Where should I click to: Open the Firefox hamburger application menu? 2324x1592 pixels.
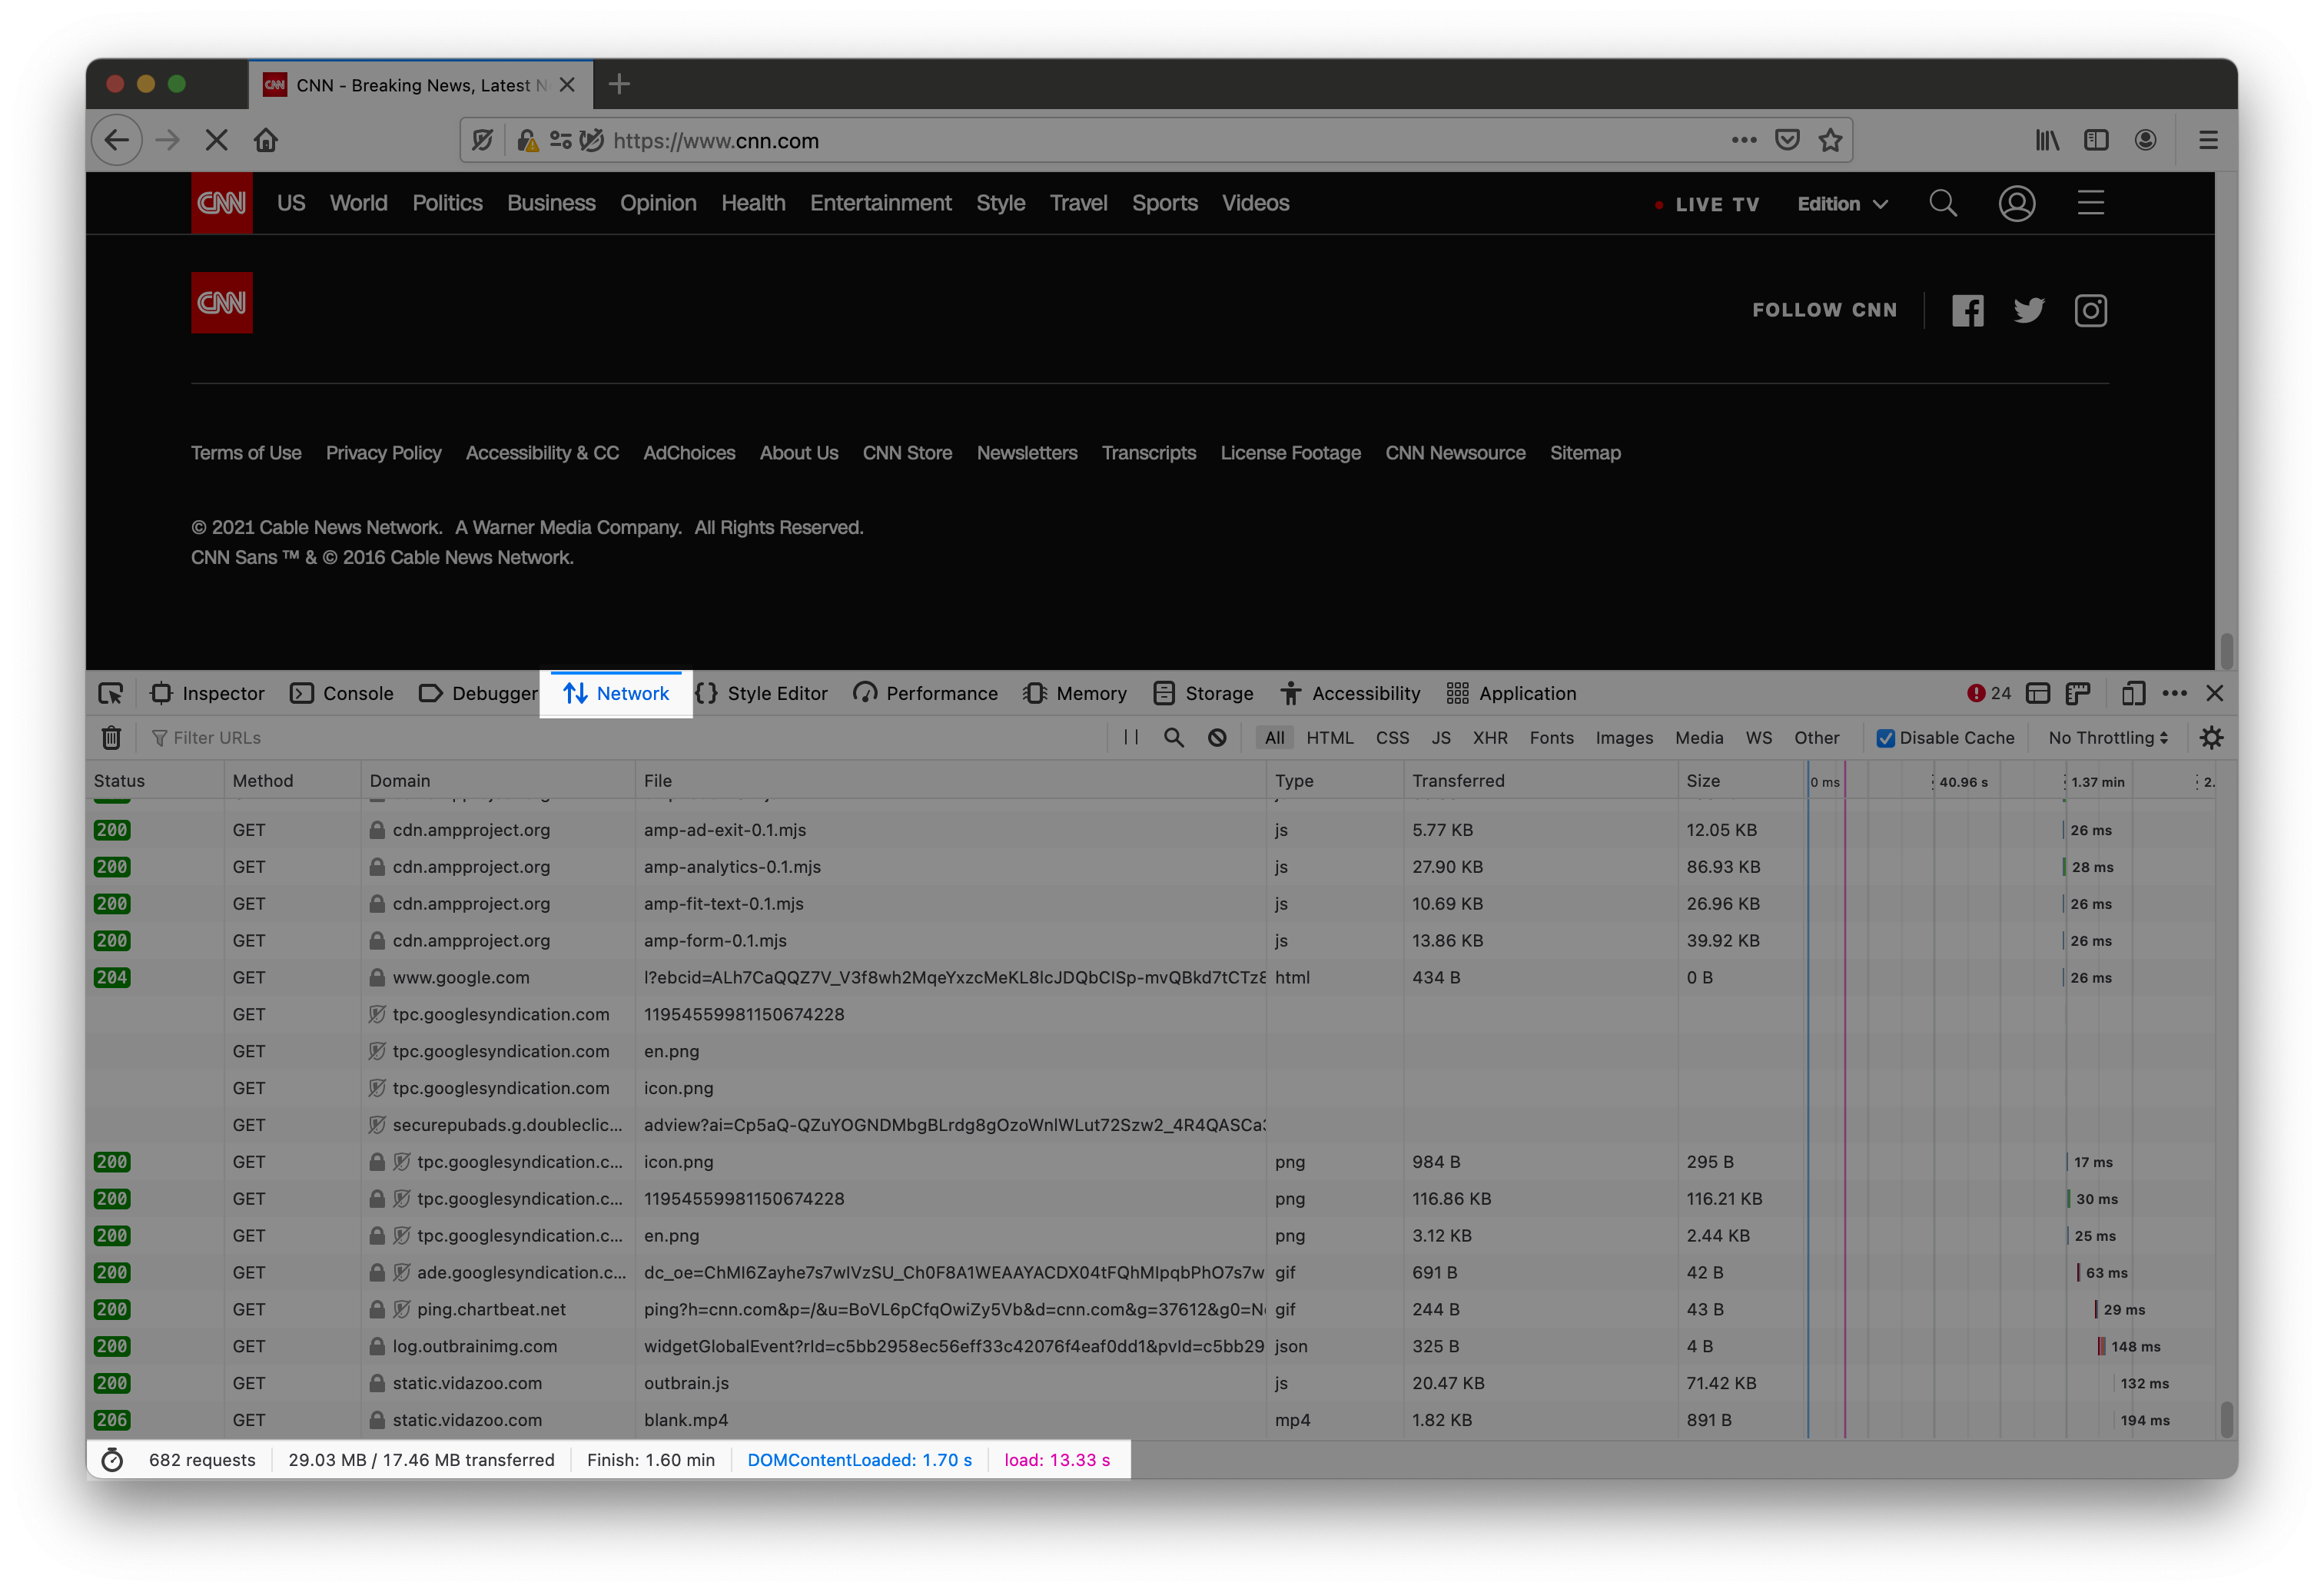click(2208, 141)
